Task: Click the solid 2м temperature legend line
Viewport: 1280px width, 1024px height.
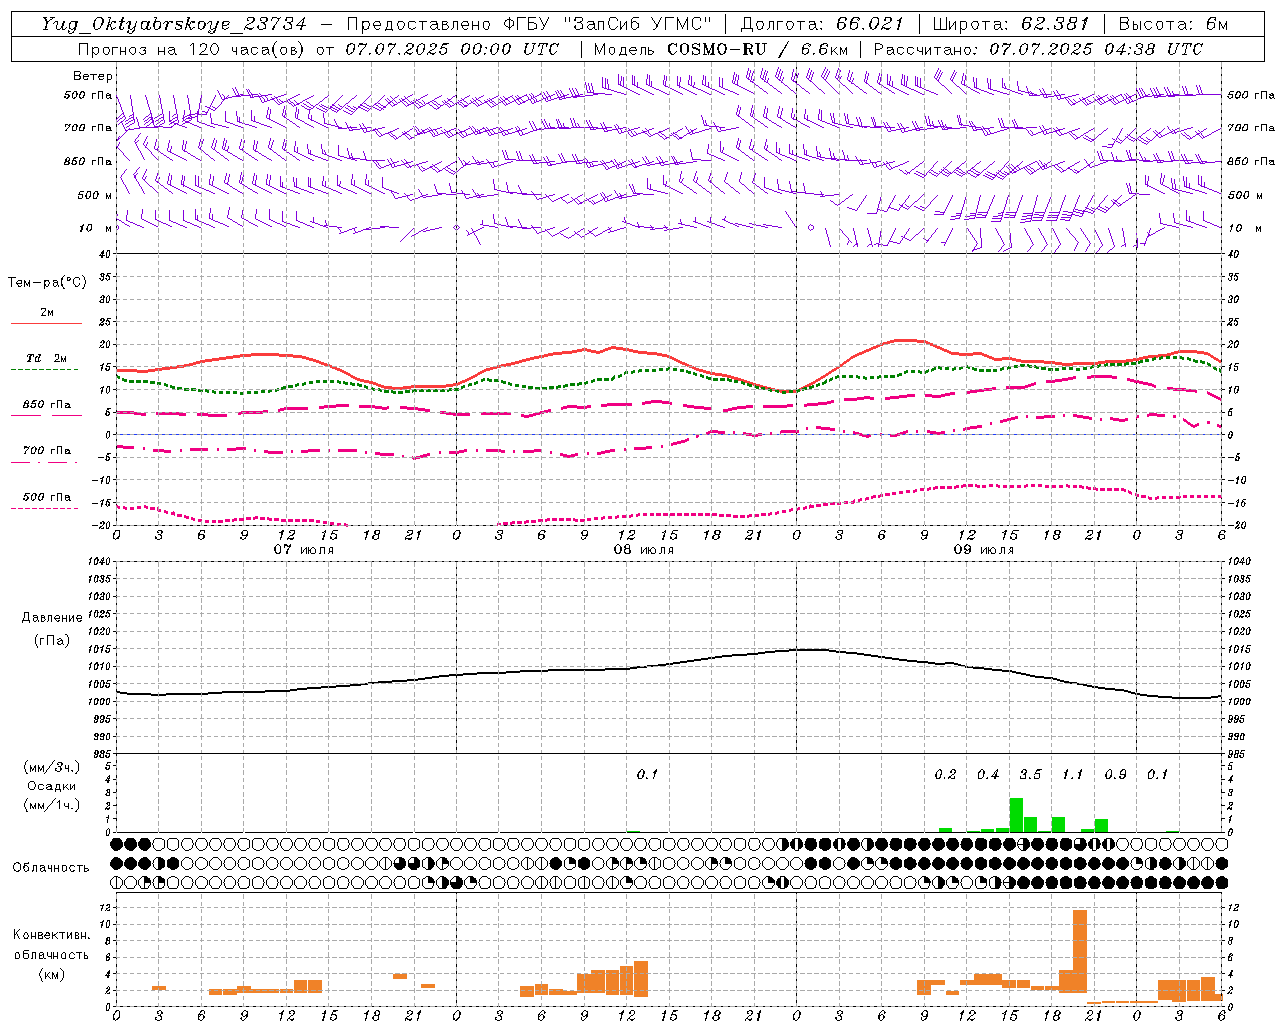Action: point(46,323)
